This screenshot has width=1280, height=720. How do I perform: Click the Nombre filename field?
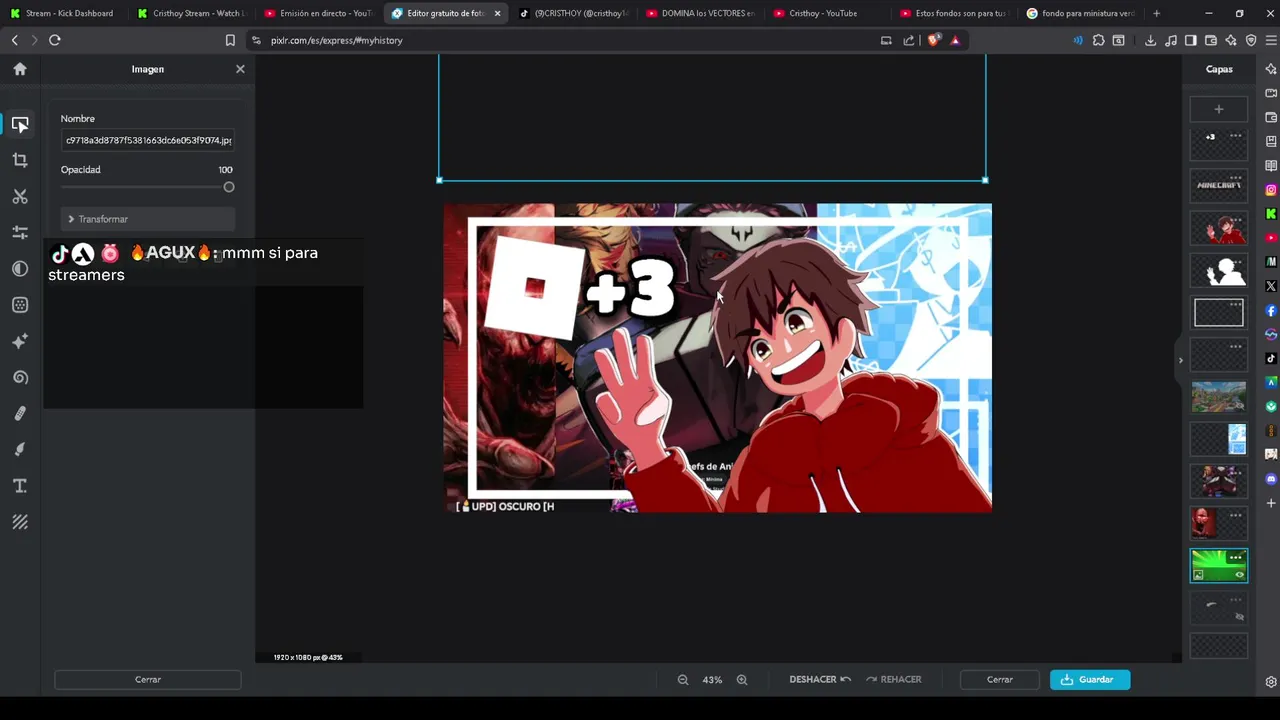(x=148, y=140)
